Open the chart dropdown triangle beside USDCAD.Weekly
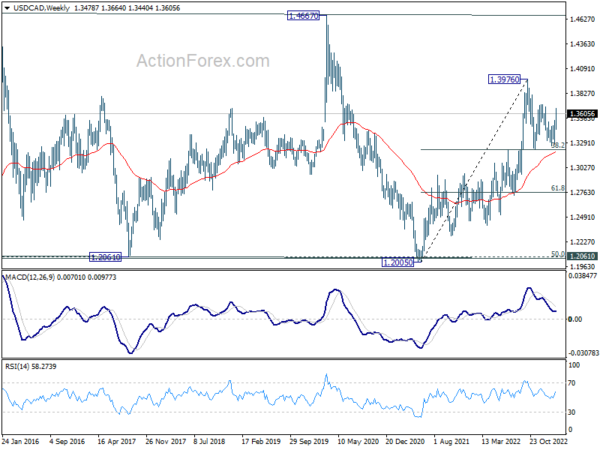Viewport: 600px width, 450px height. 7,8
